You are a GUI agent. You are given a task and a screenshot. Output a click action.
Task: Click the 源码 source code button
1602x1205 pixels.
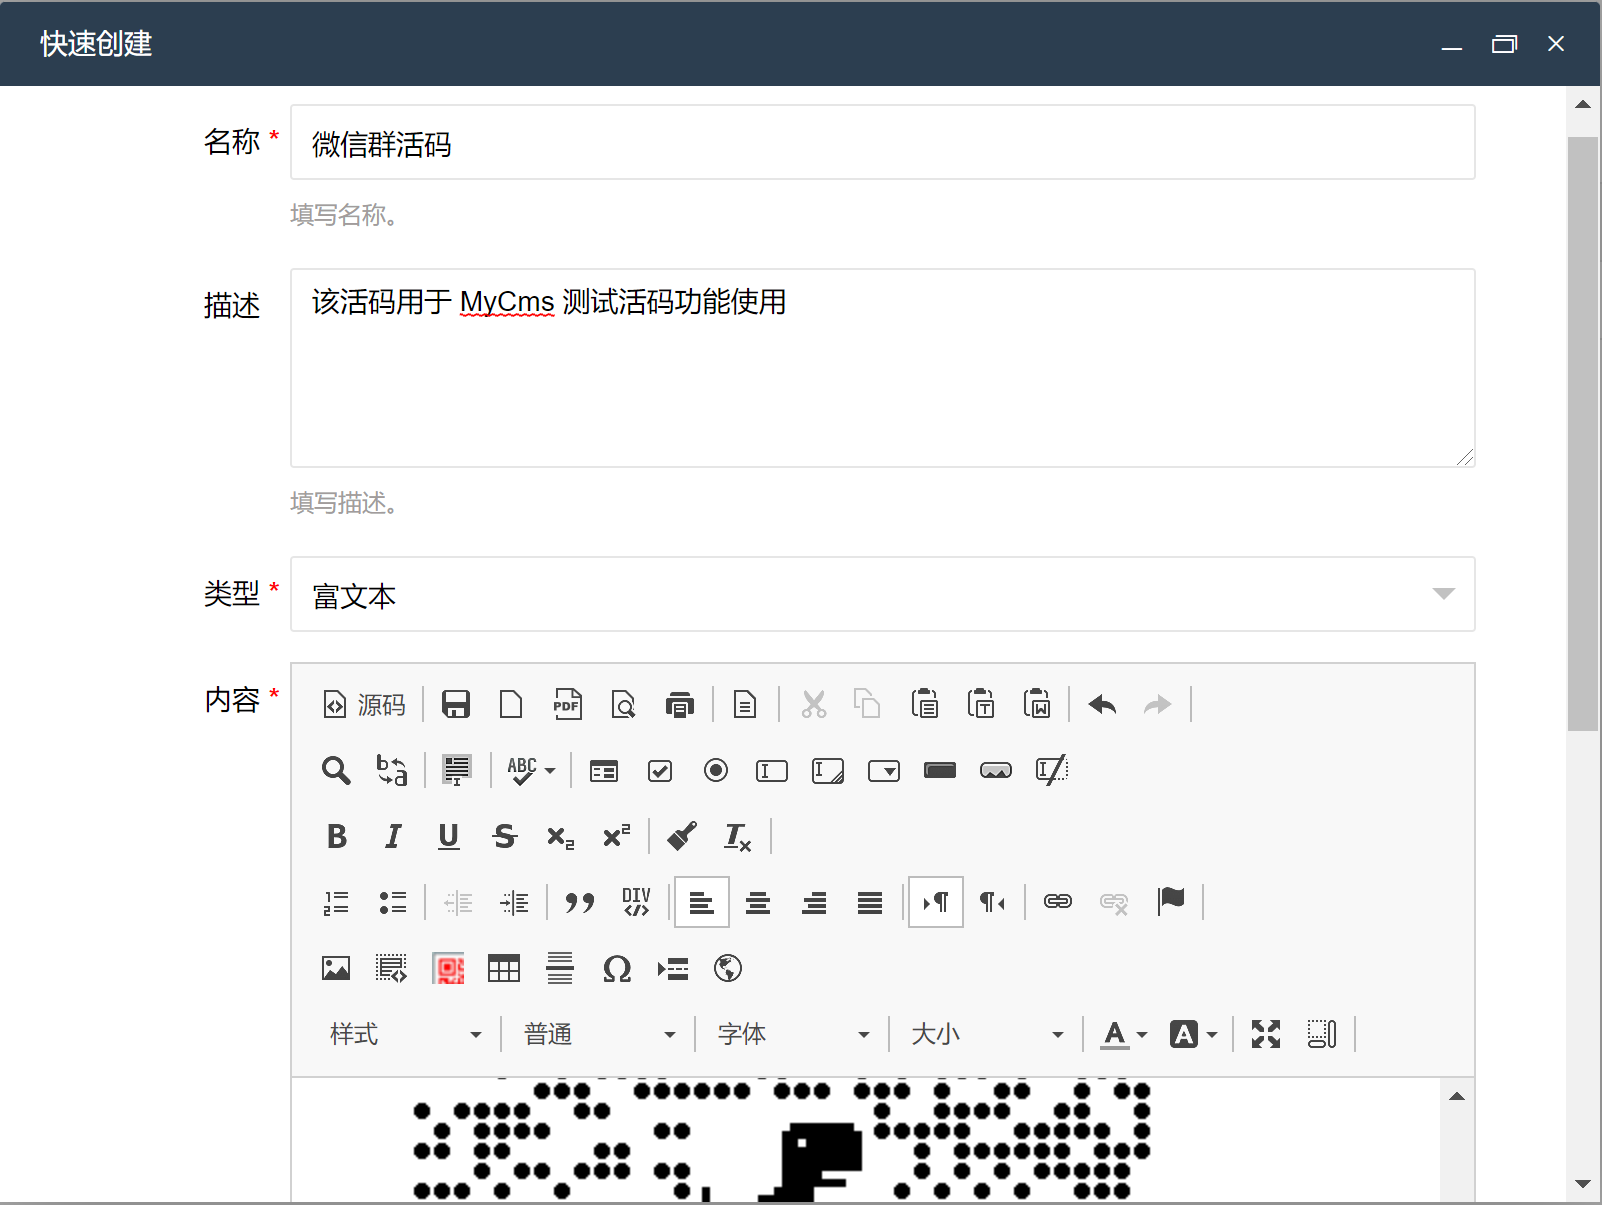pos(364,705)
